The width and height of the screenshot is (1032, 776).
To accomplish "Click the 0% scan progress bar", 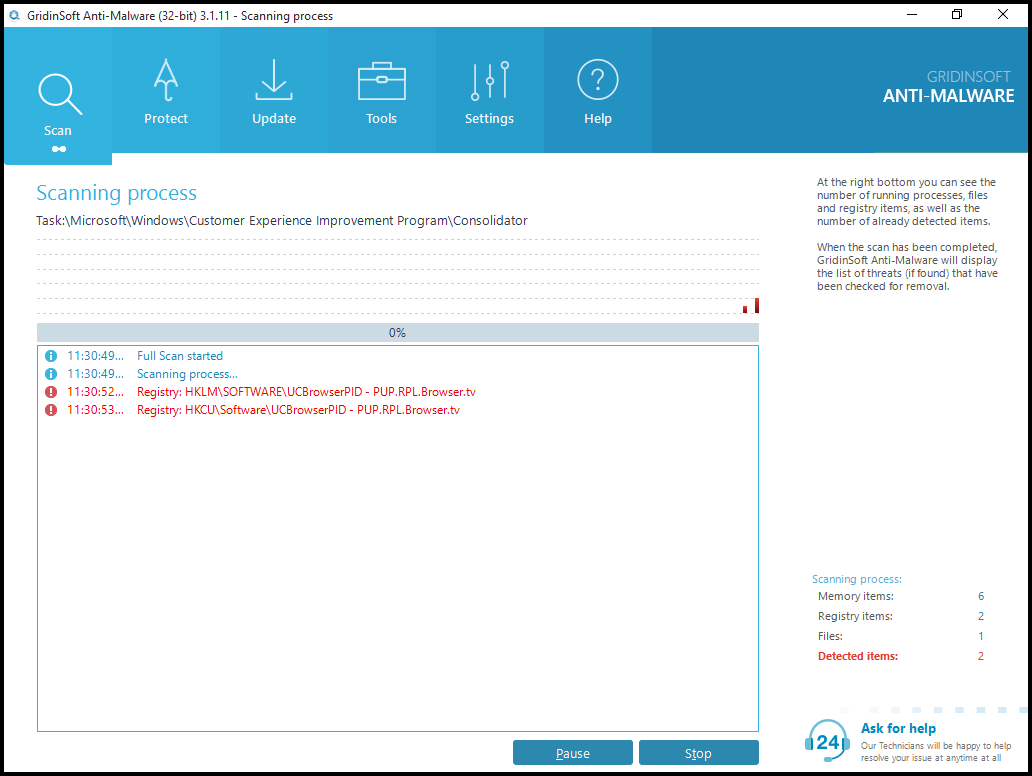I will tap(398, 332).
